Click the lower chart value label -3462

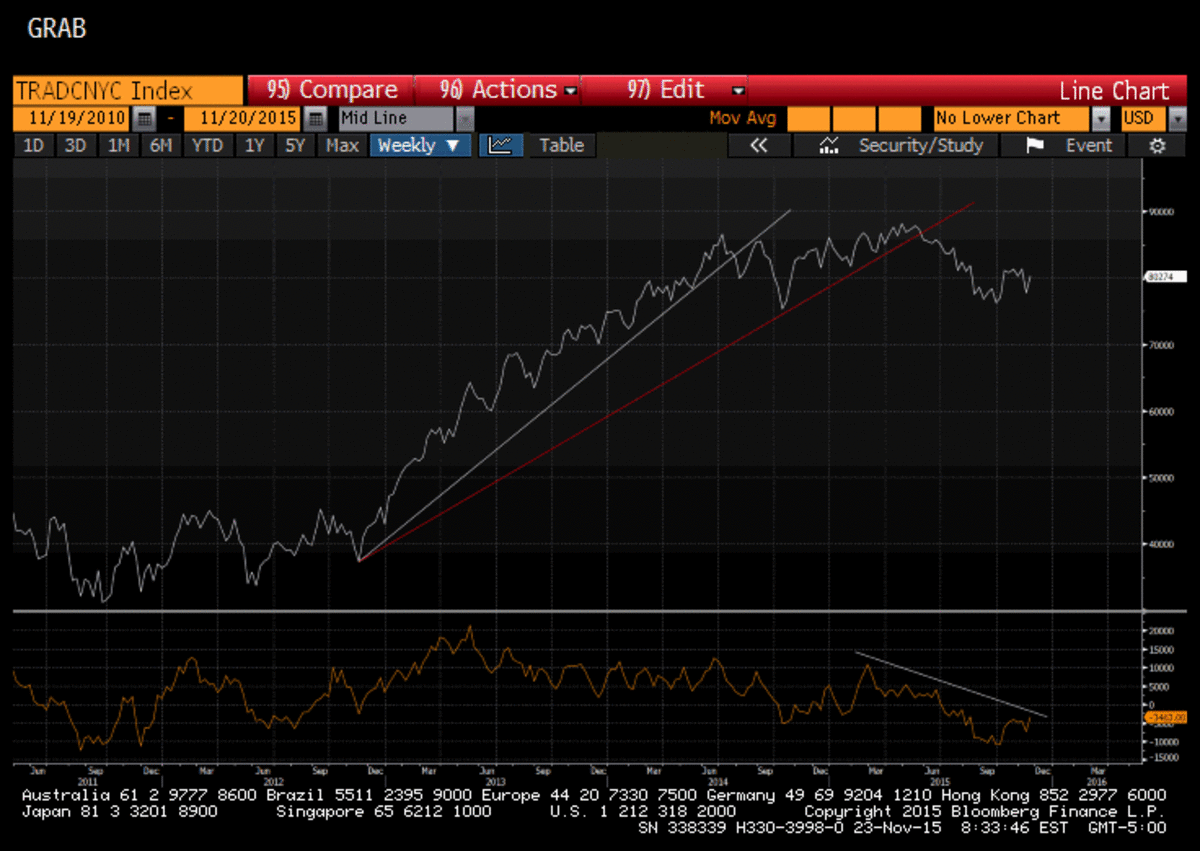click(1164, 717)
